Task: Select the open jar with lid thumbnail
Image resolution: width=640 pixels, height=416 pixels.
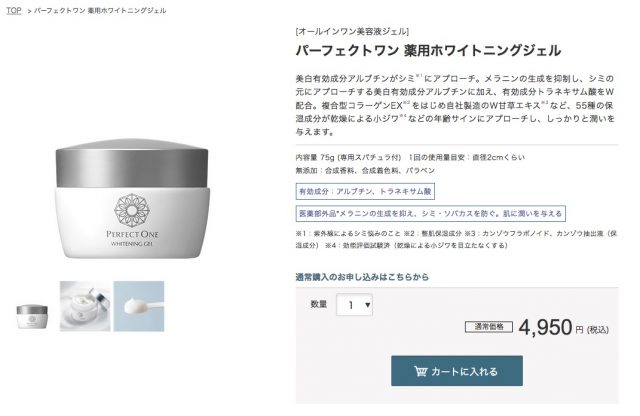Action: pyautogui.click(x=85, y=306)
